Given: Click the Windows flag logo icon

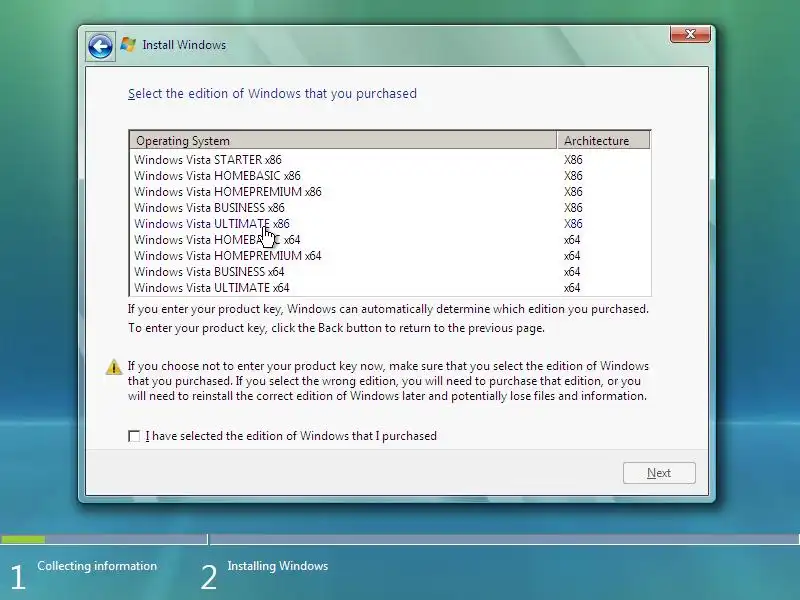Looking at the screenshot, I should (128, 45).
